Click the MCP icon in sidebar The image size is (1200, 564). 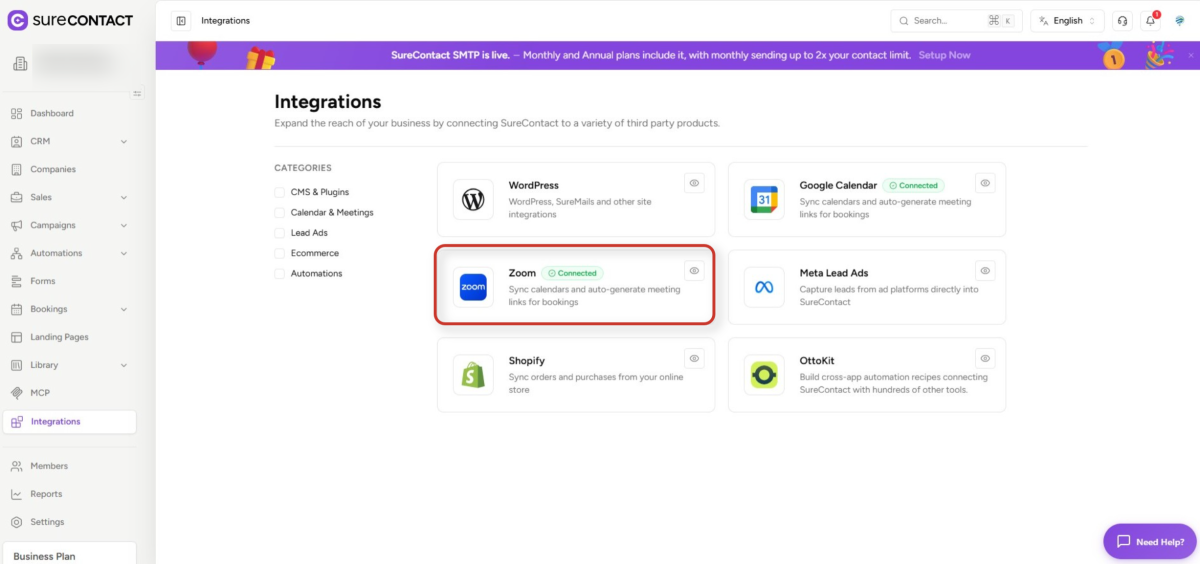pyautogui.click(x=17, y=393)
